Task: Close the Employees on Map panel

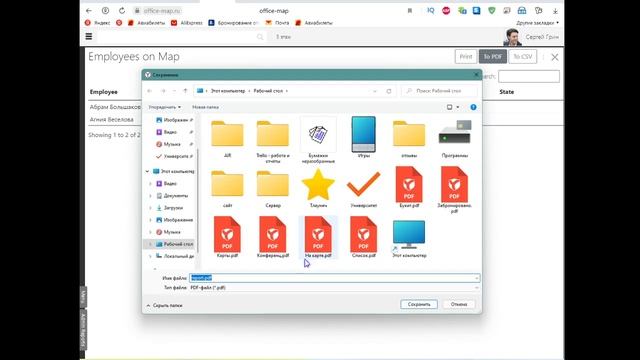Action: (555, 57)
